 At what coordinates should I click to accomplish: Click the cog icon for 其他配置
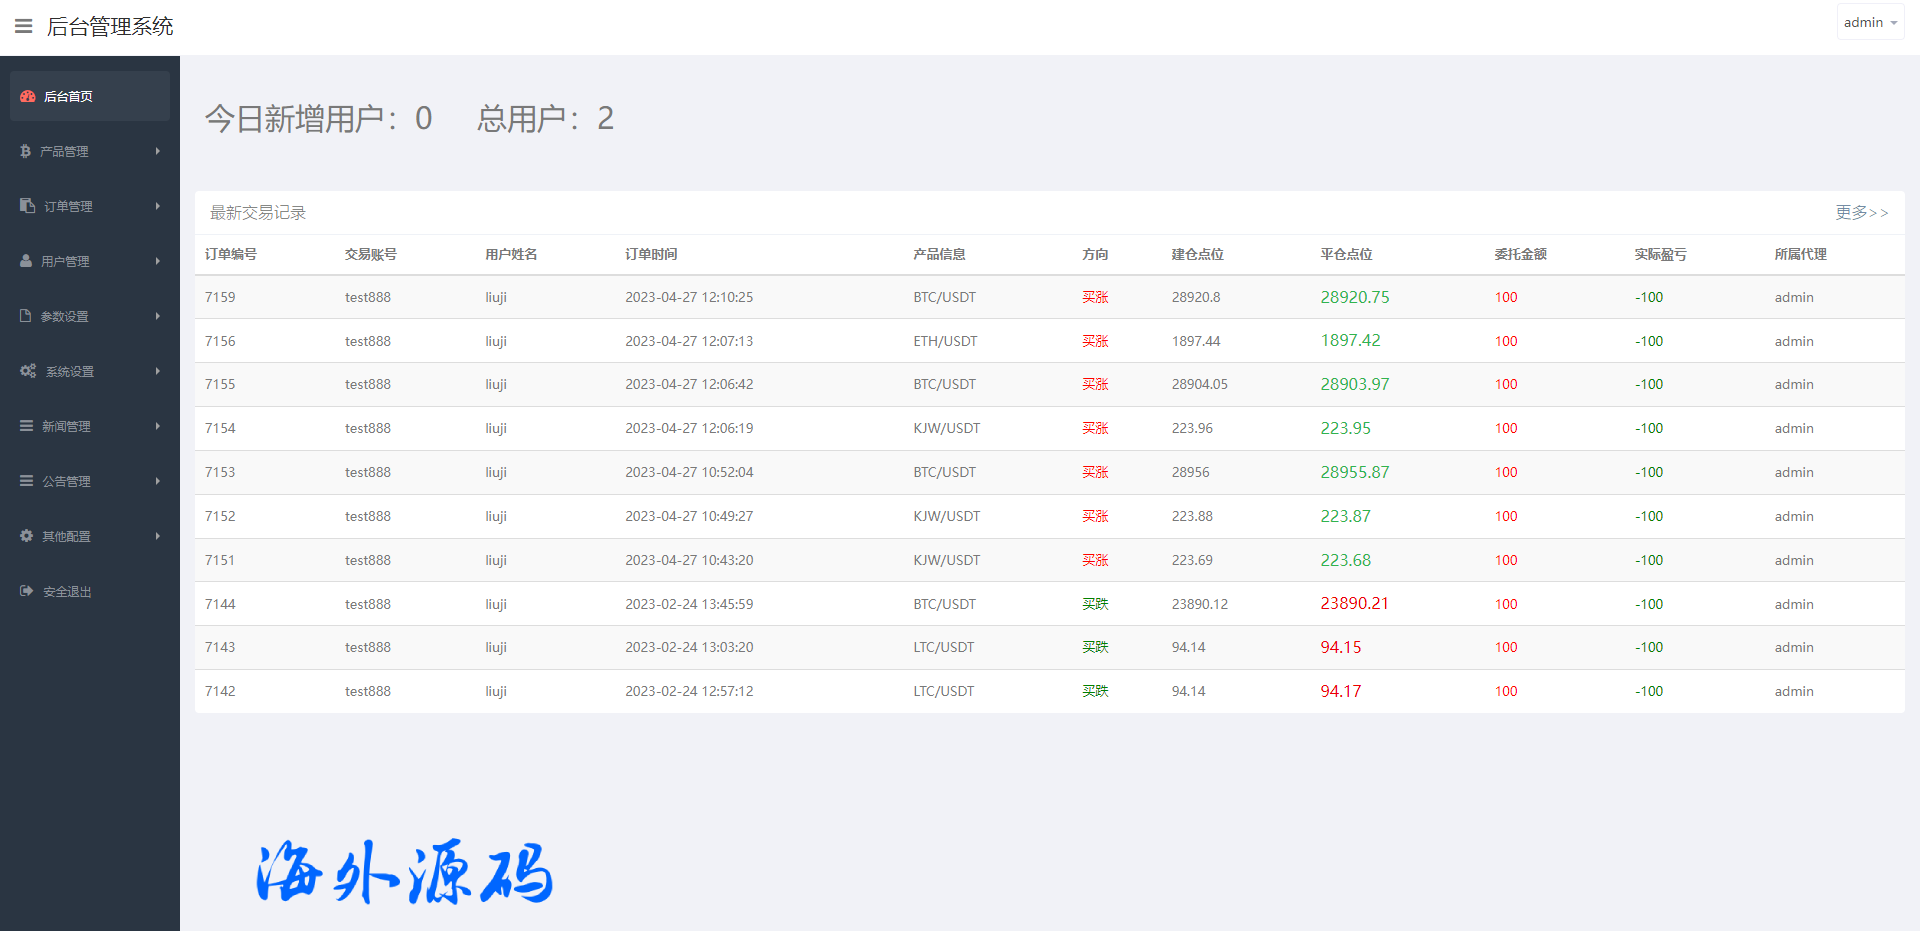tap(27, 536)
